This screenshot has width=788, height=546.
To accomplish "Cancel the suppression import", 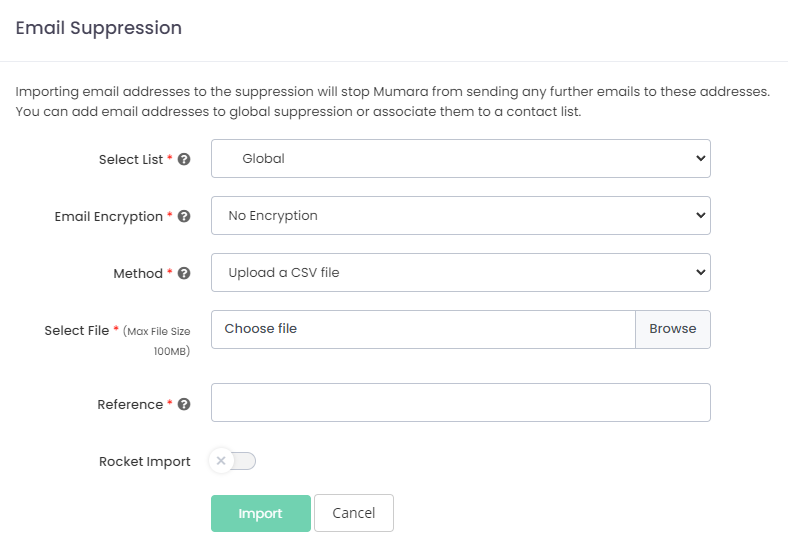I will 353,513.
